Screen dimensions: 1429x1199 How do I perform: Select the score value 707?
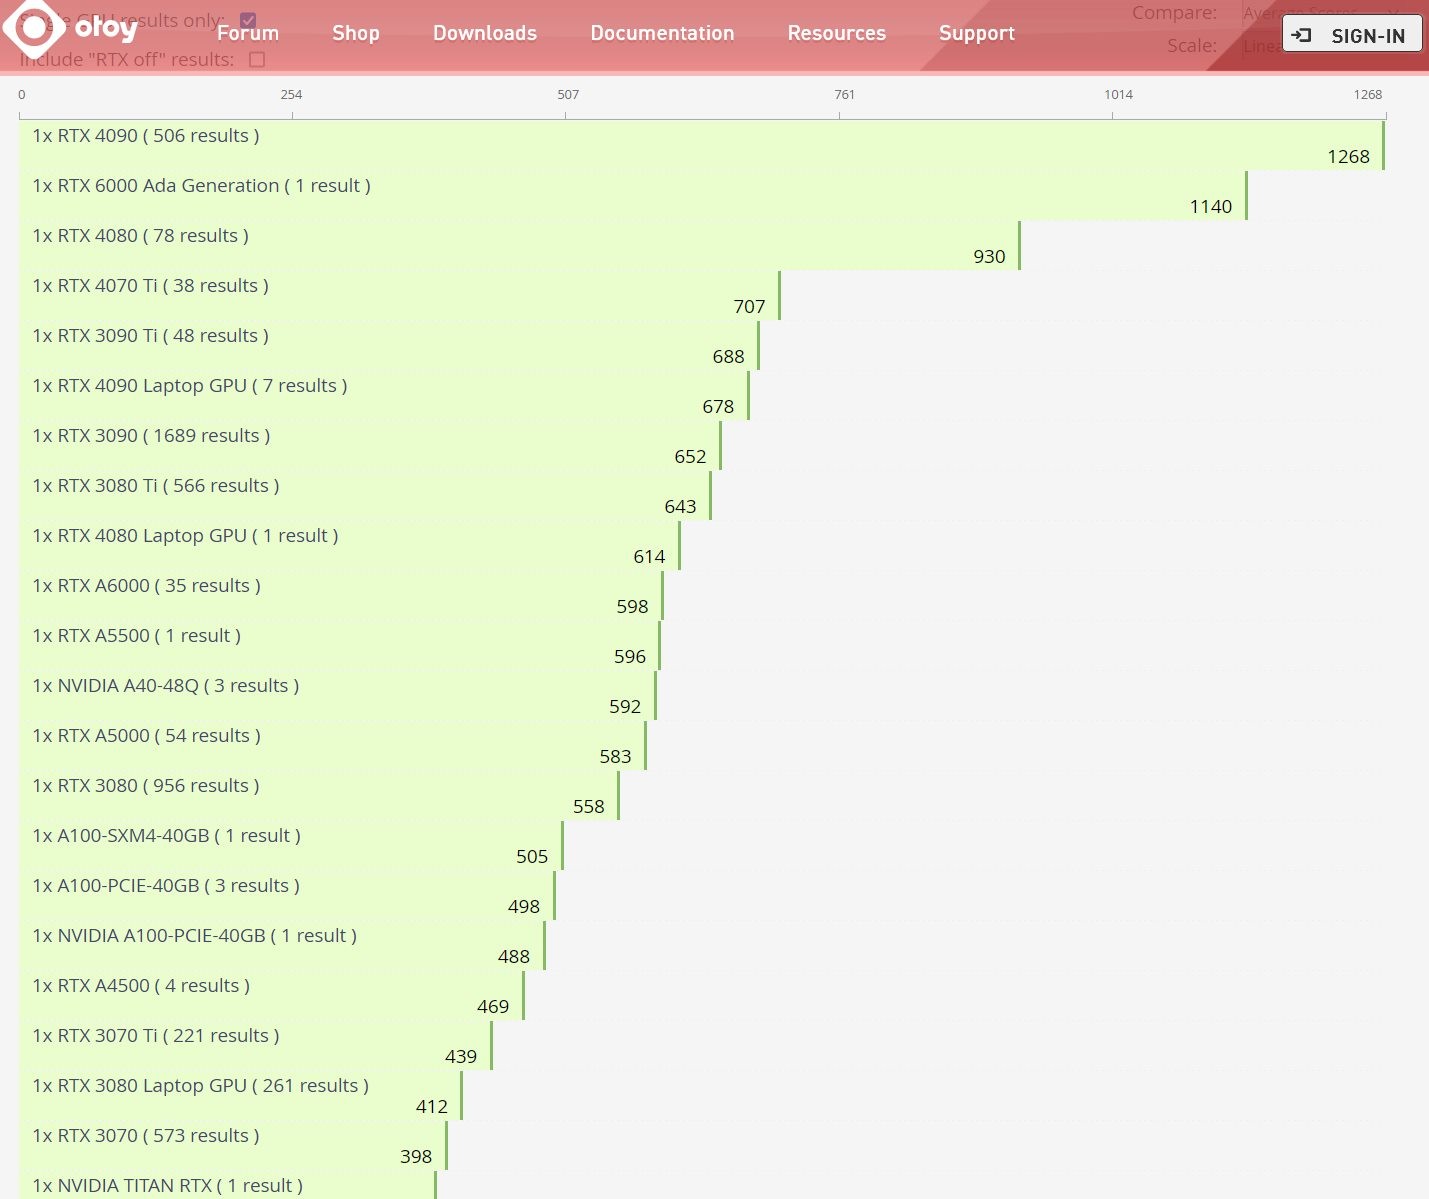pos(750,307)
